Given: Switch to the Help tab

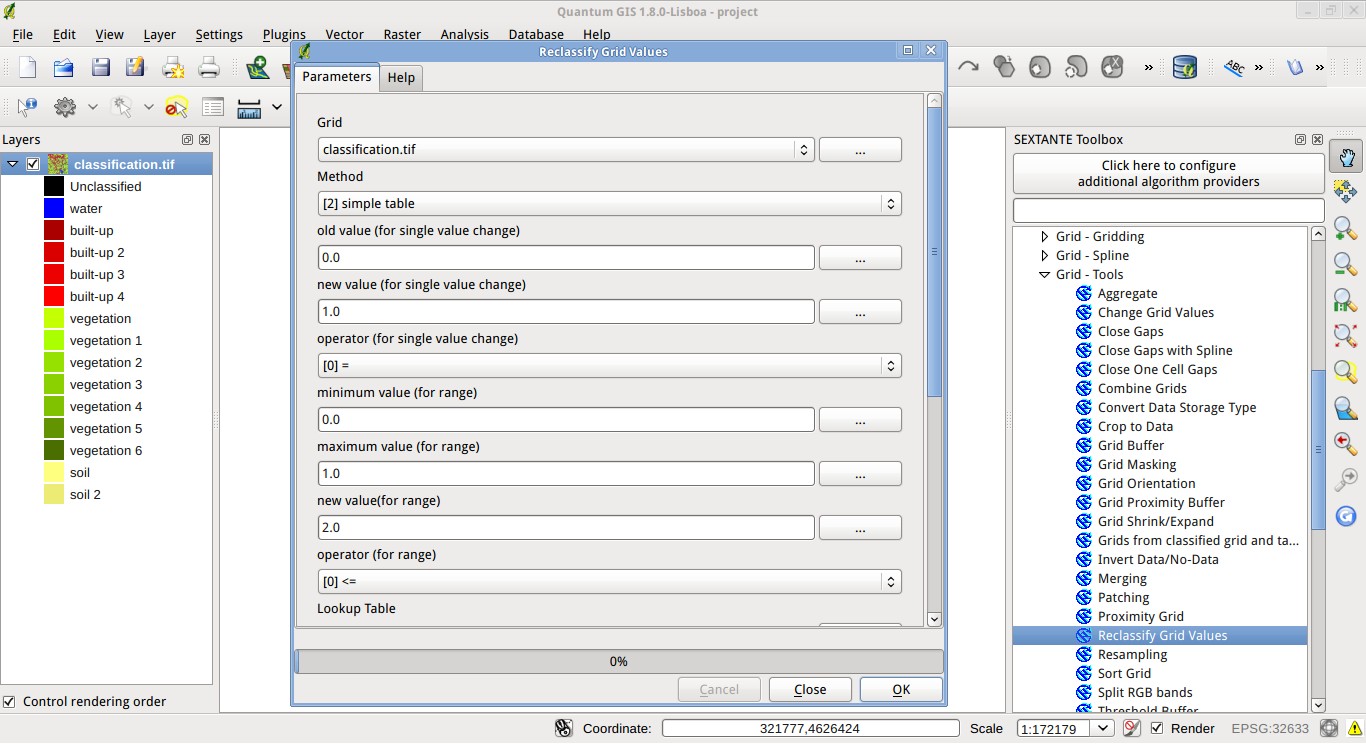Looking at the screenshot, I should click(x=401, y=77).
